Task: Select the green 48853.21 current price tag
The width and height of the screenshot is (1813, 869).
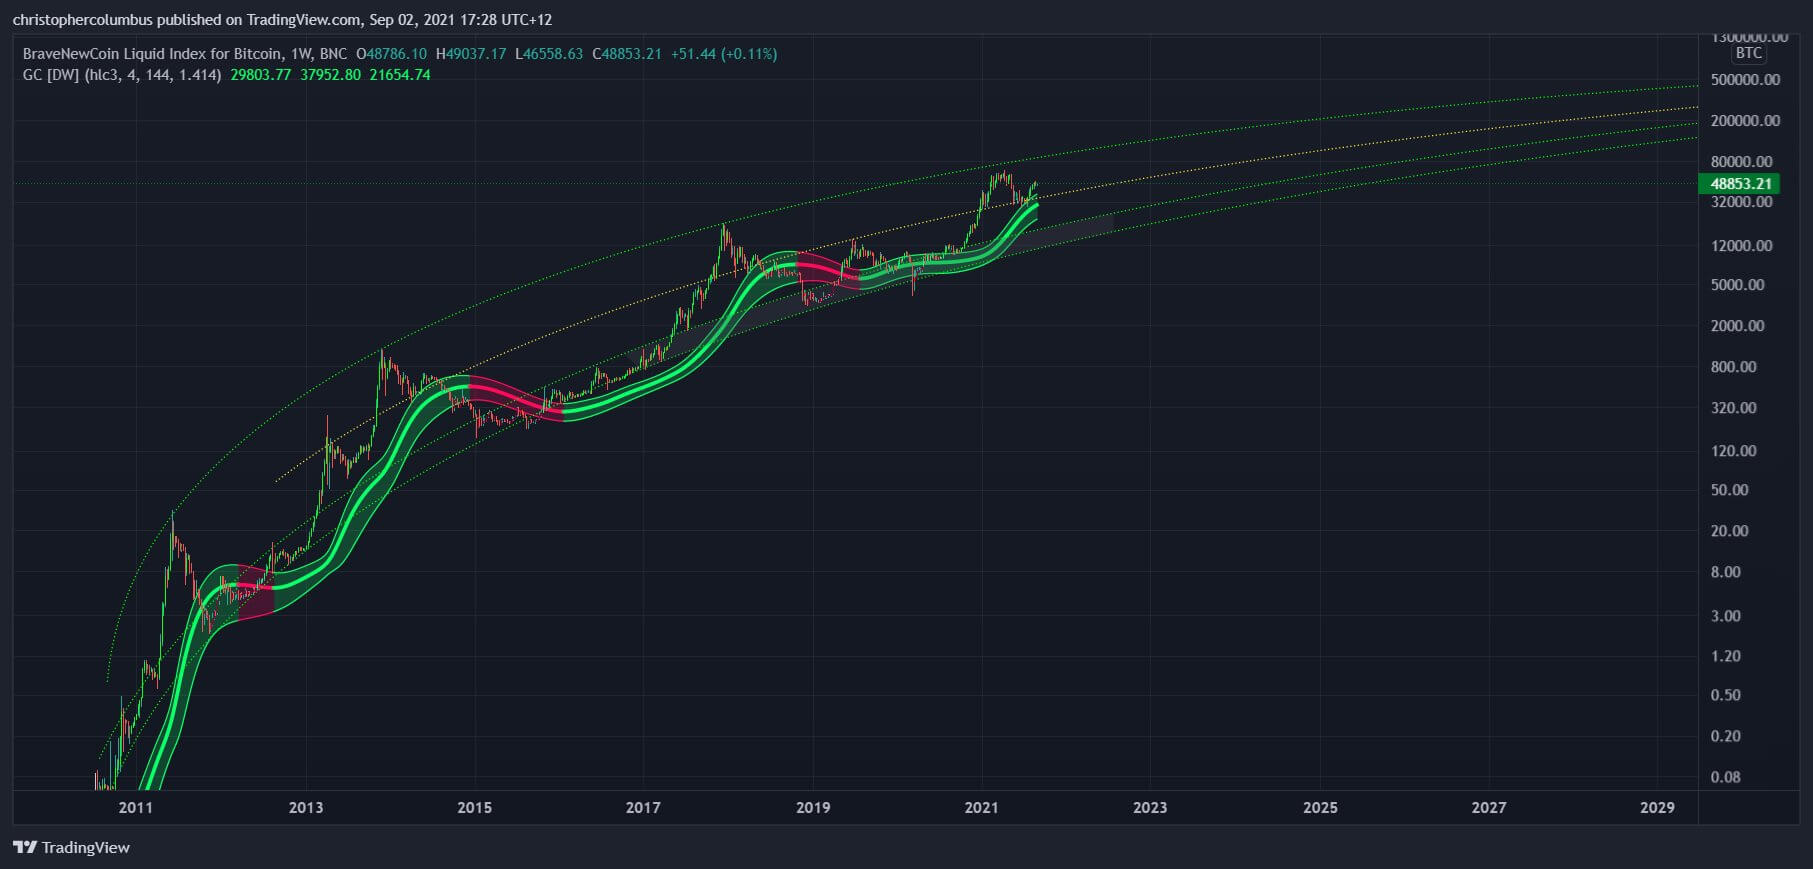Action: tap(1739, 183)
